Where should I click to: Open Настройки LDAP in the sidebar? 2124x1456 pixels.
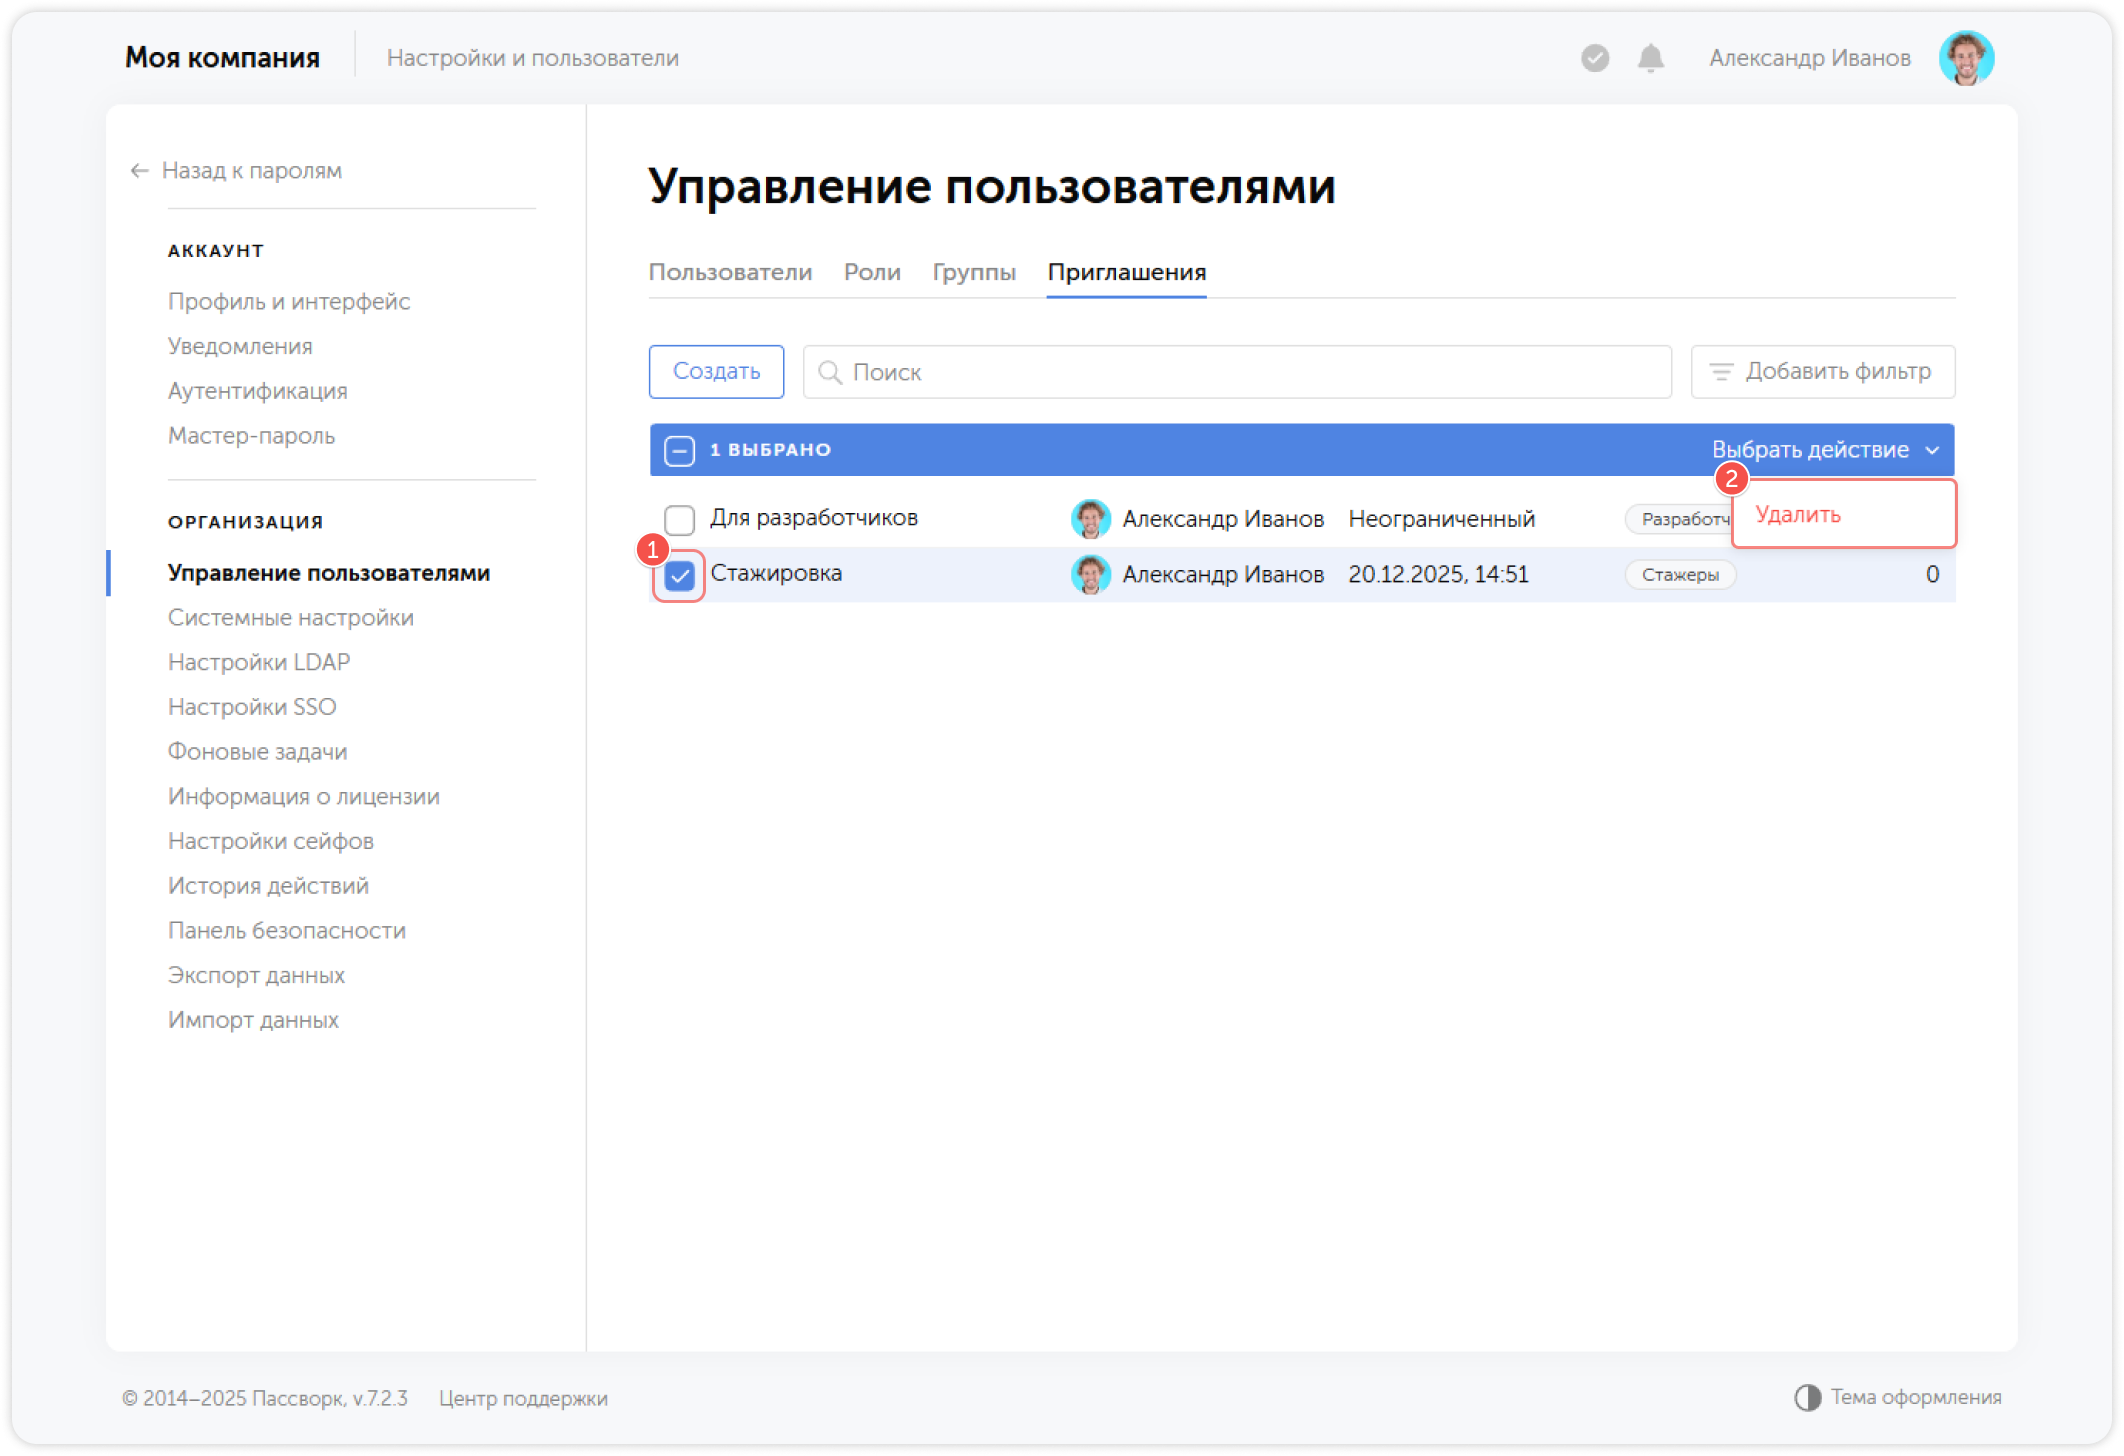(258, 661)
